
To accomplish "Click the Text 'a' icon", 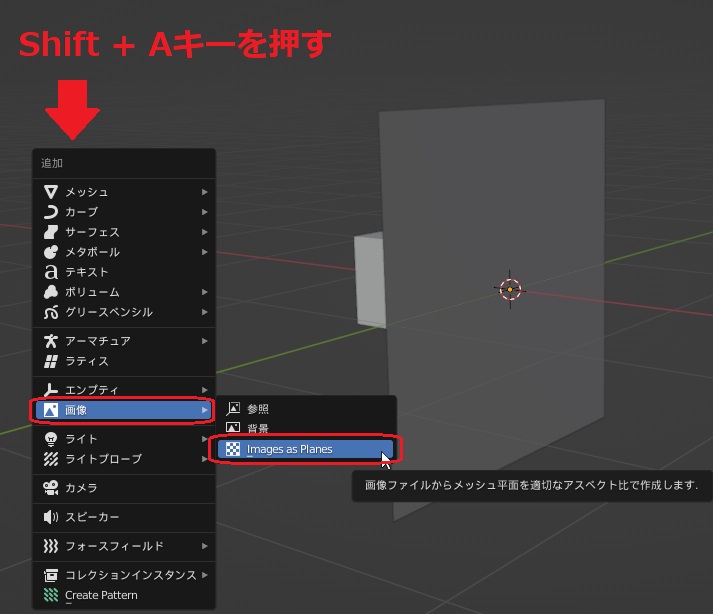I will pyautogui.click(x=51, y=272).
